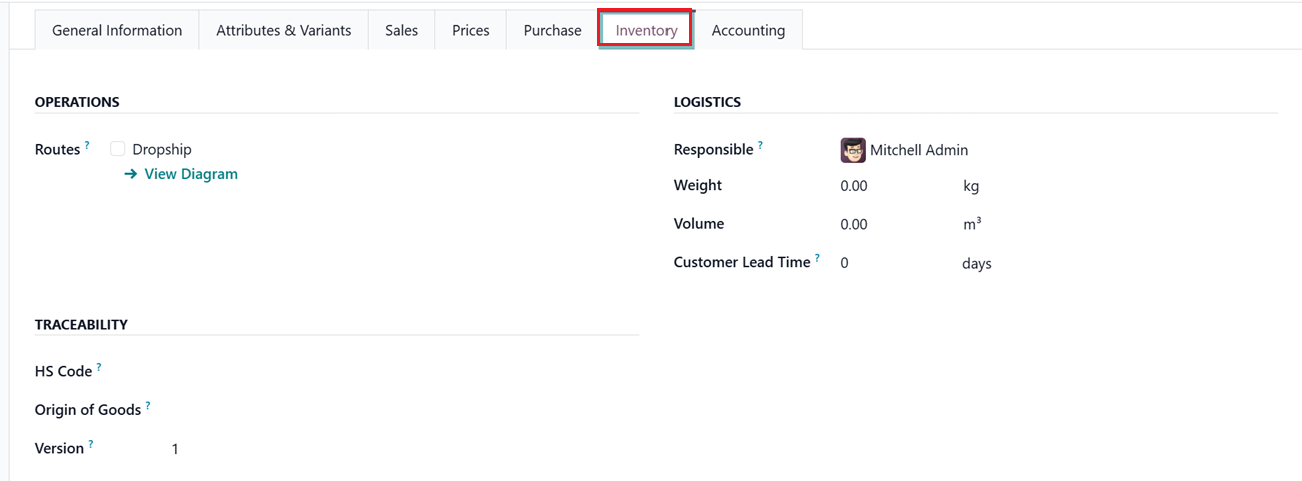Click arrow icon before View Diagram
1302x481 pixels.
pos(130,174)
